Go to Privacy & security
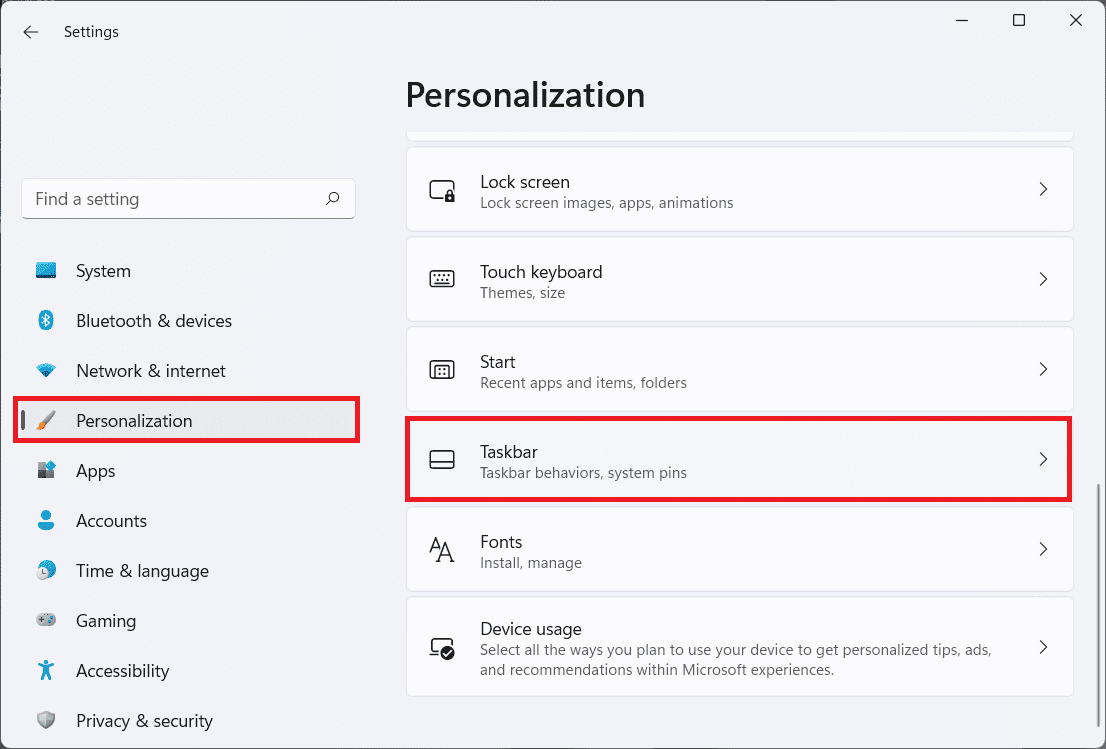1106x749 pixels. tap(188, 721)
